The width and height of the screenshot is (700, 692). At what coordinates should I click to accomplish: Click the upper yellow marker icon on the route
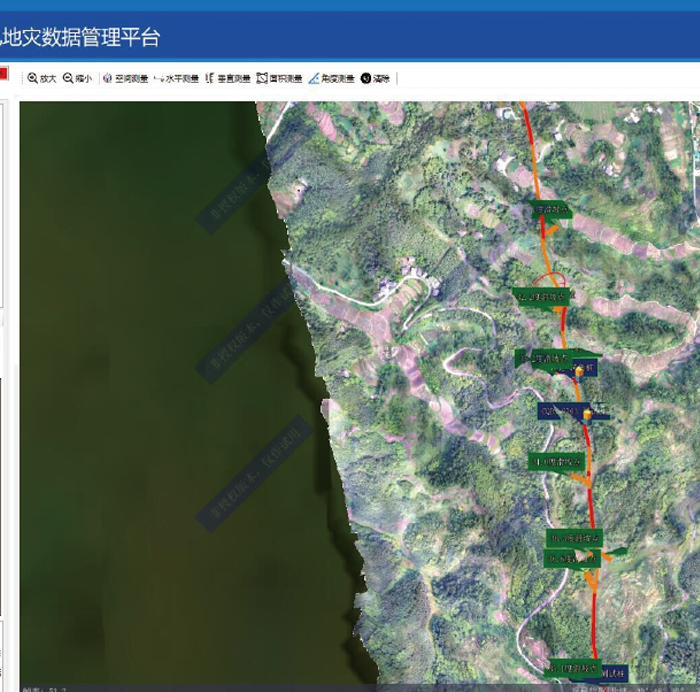(x=579, y=371)
